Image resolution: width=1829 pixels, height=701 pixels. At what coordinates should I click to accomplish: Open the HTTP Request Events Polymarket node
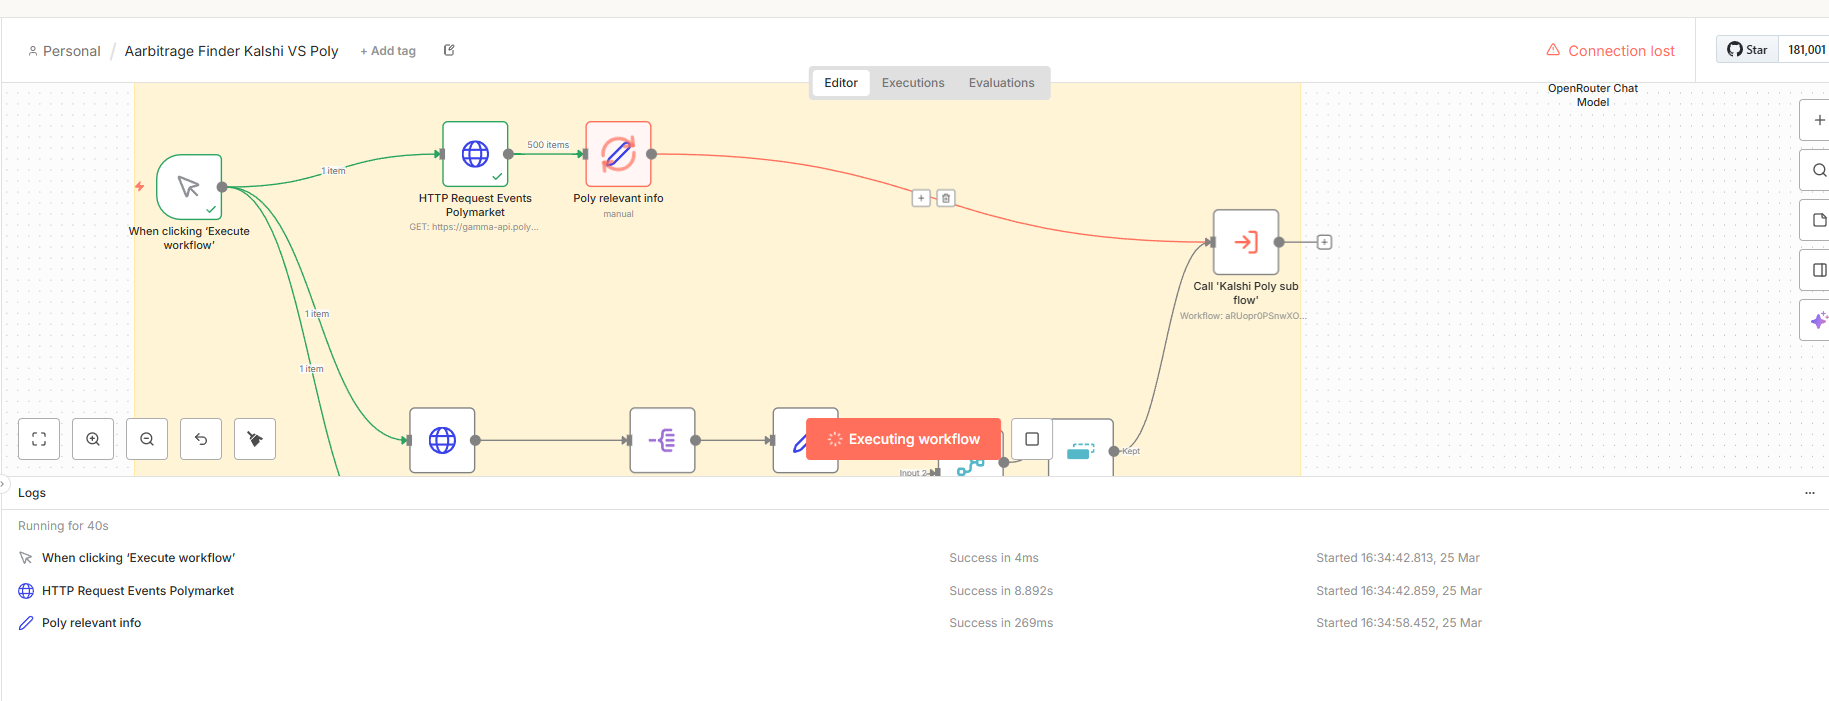click(x=475, y=154)
